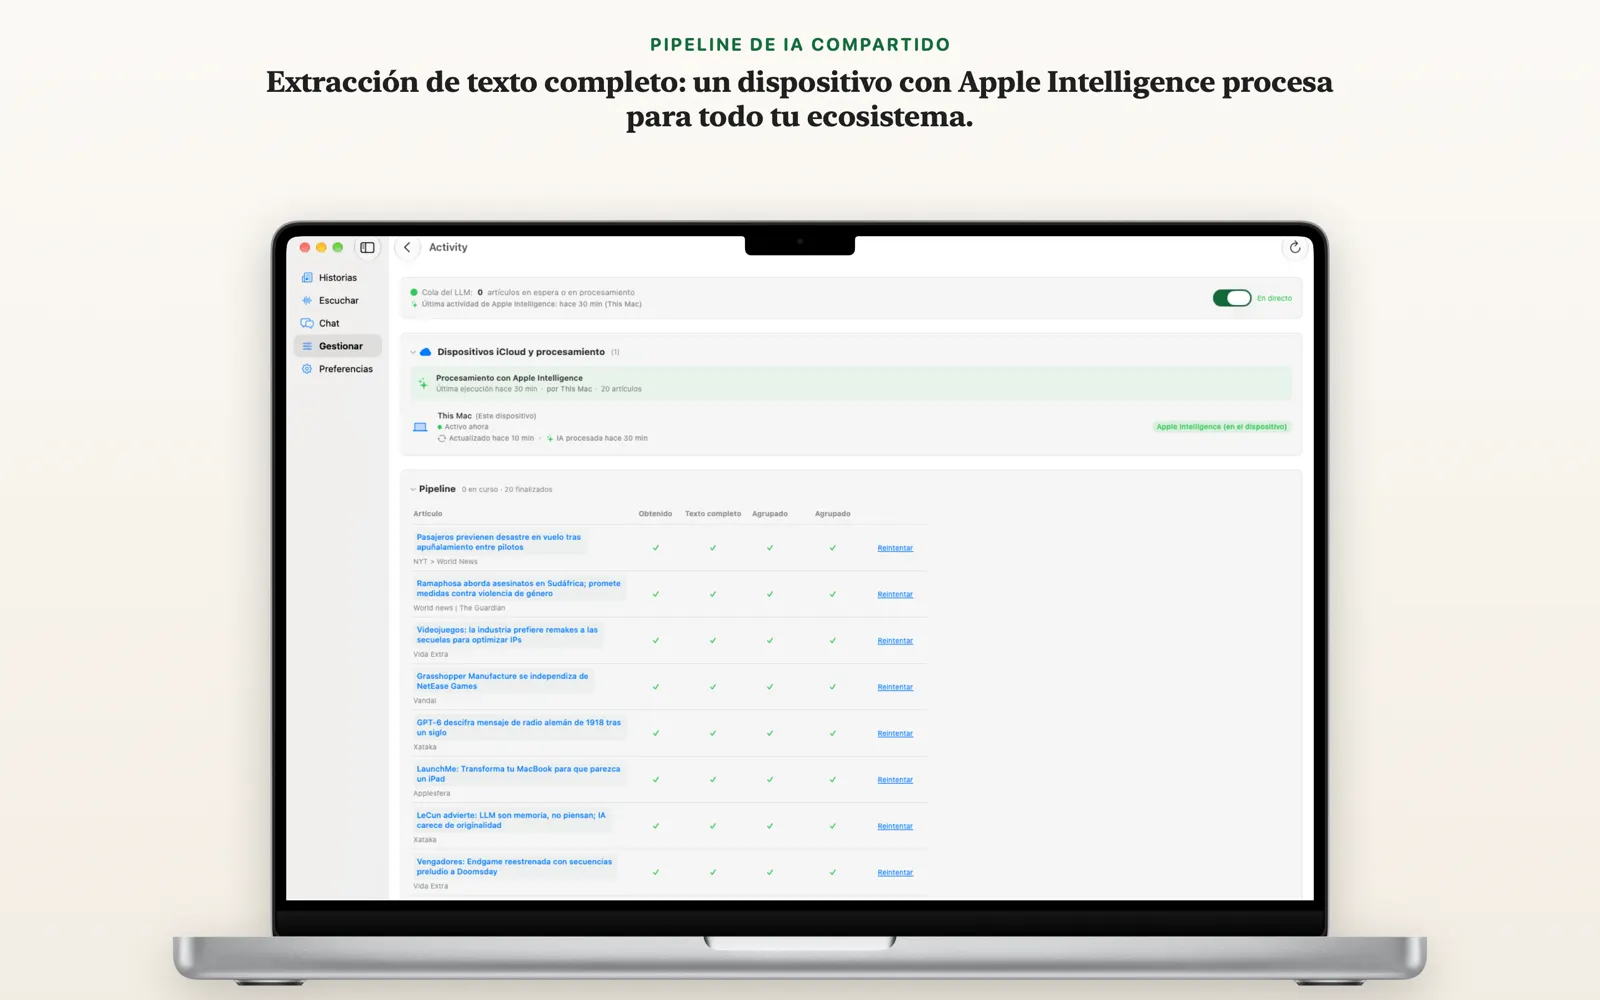Click the Historias sidebar icon
Image resolution: width=1600 pixels, height=1000 pixels.
(x=307, y=278)
